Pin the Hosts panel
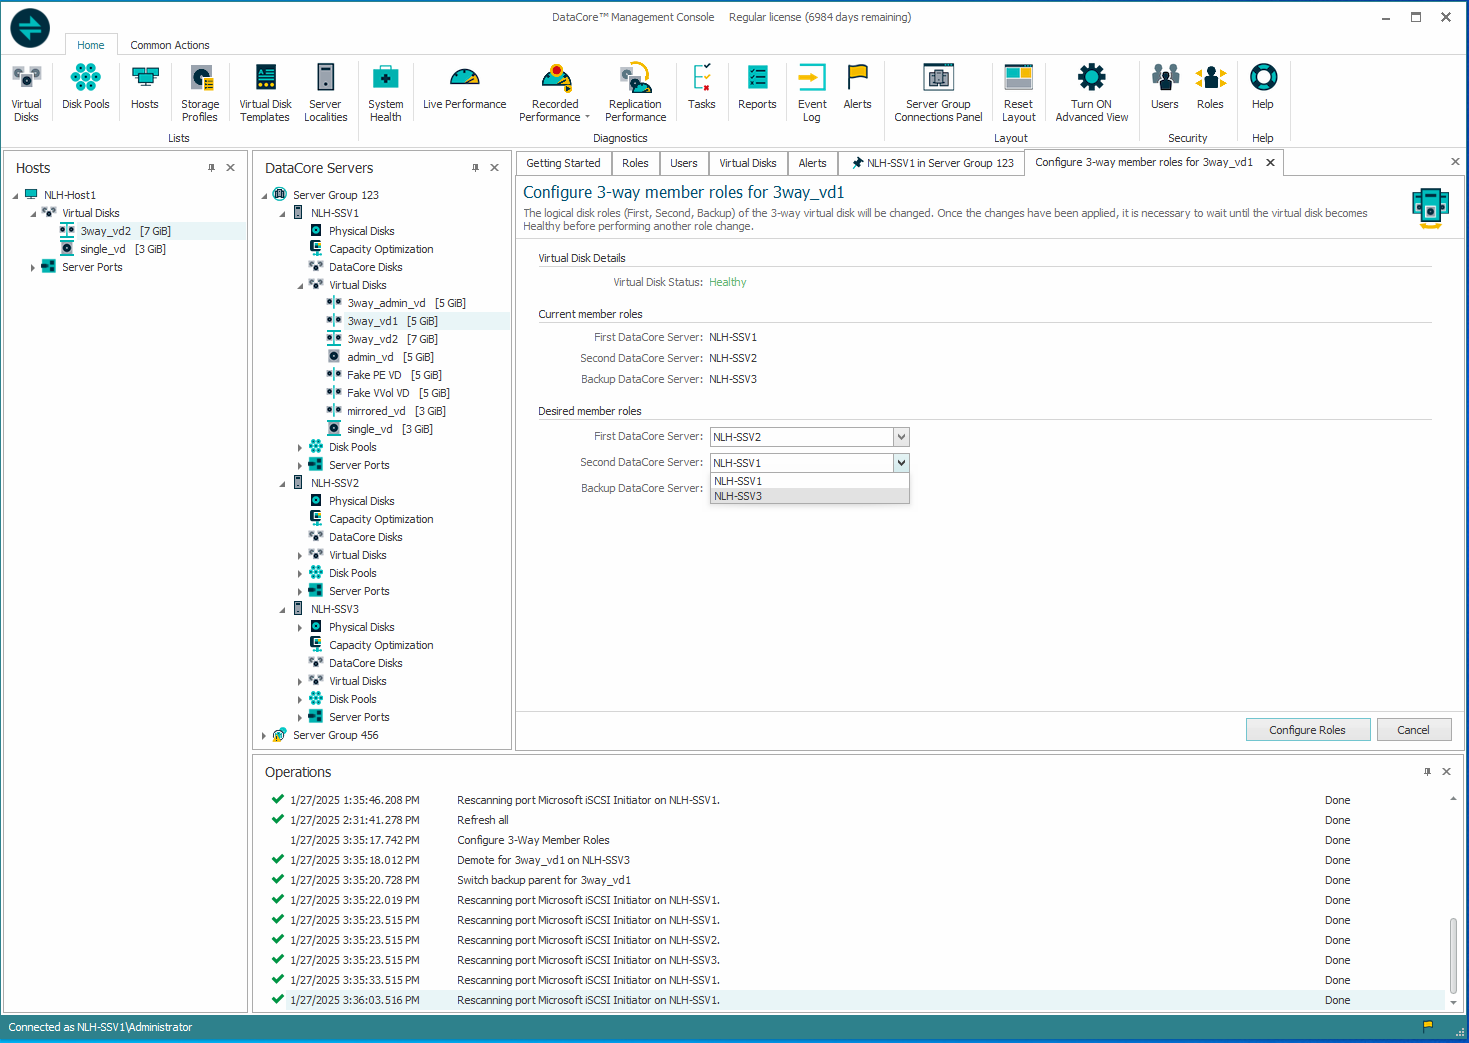The image size is (1469, 1043). (x=211, y=168)
